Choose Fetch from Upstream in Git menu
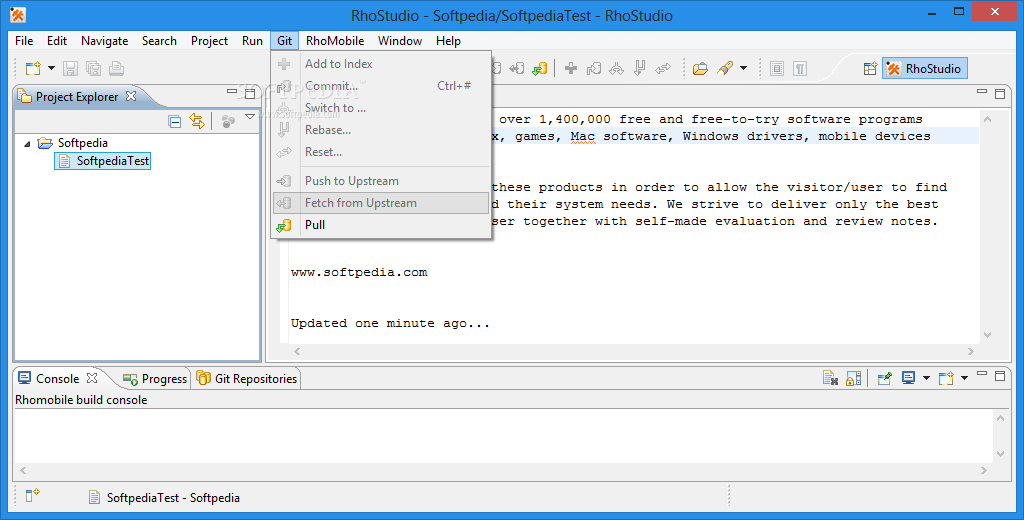Image resolution: width=1024 pixels, height=520 pixels. point(381,203)
